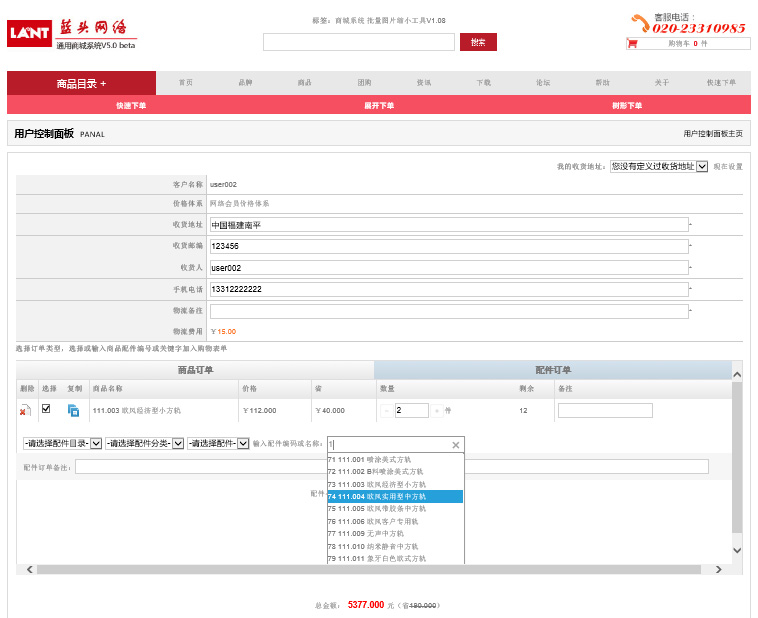Open the 下载 nav item
This screenshot has height=618, width=758.
(483, 83)
